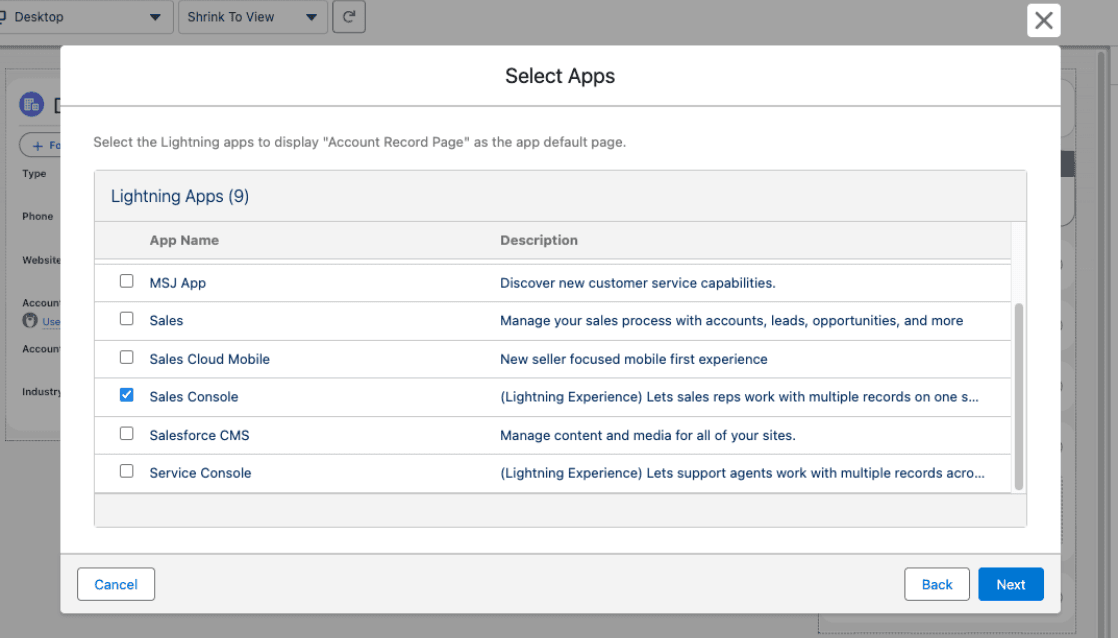This screenshot has height=638, width=1118.
Task: Click the Account building icon behind dialog
Action: pyautogui.click(x=31, y=105)
